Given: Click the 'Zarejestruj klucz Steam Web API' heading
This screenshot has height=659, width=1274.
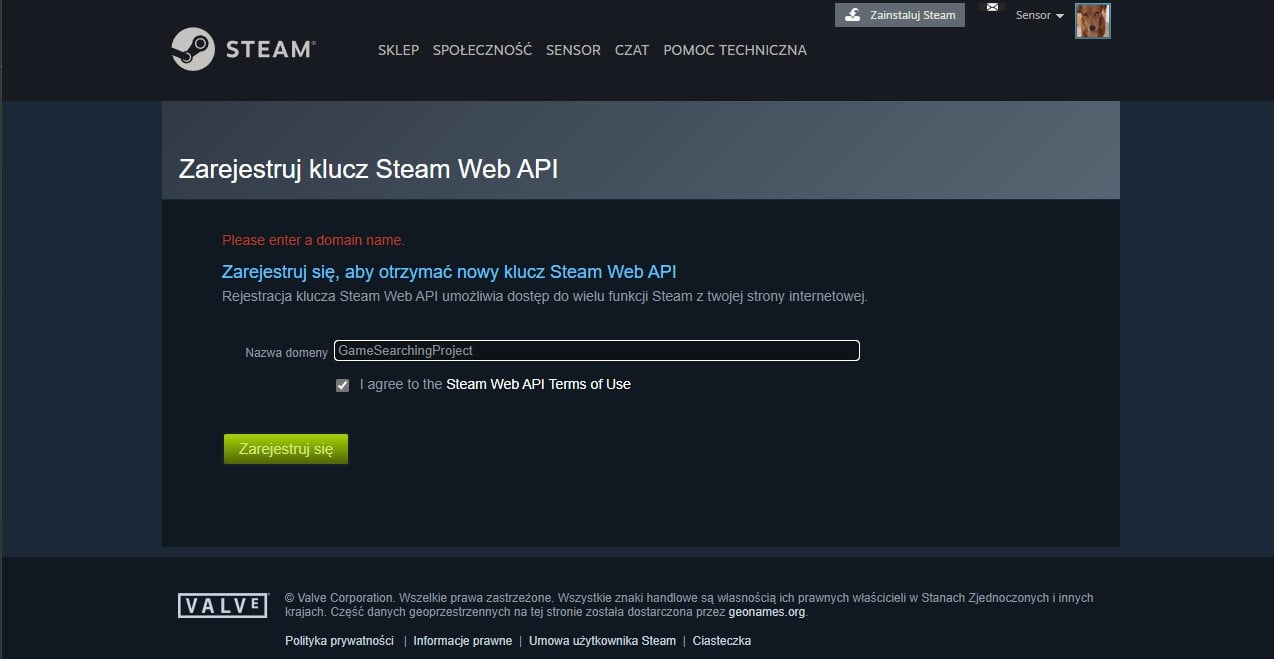Looking at the screenshot, I should 368,169.
